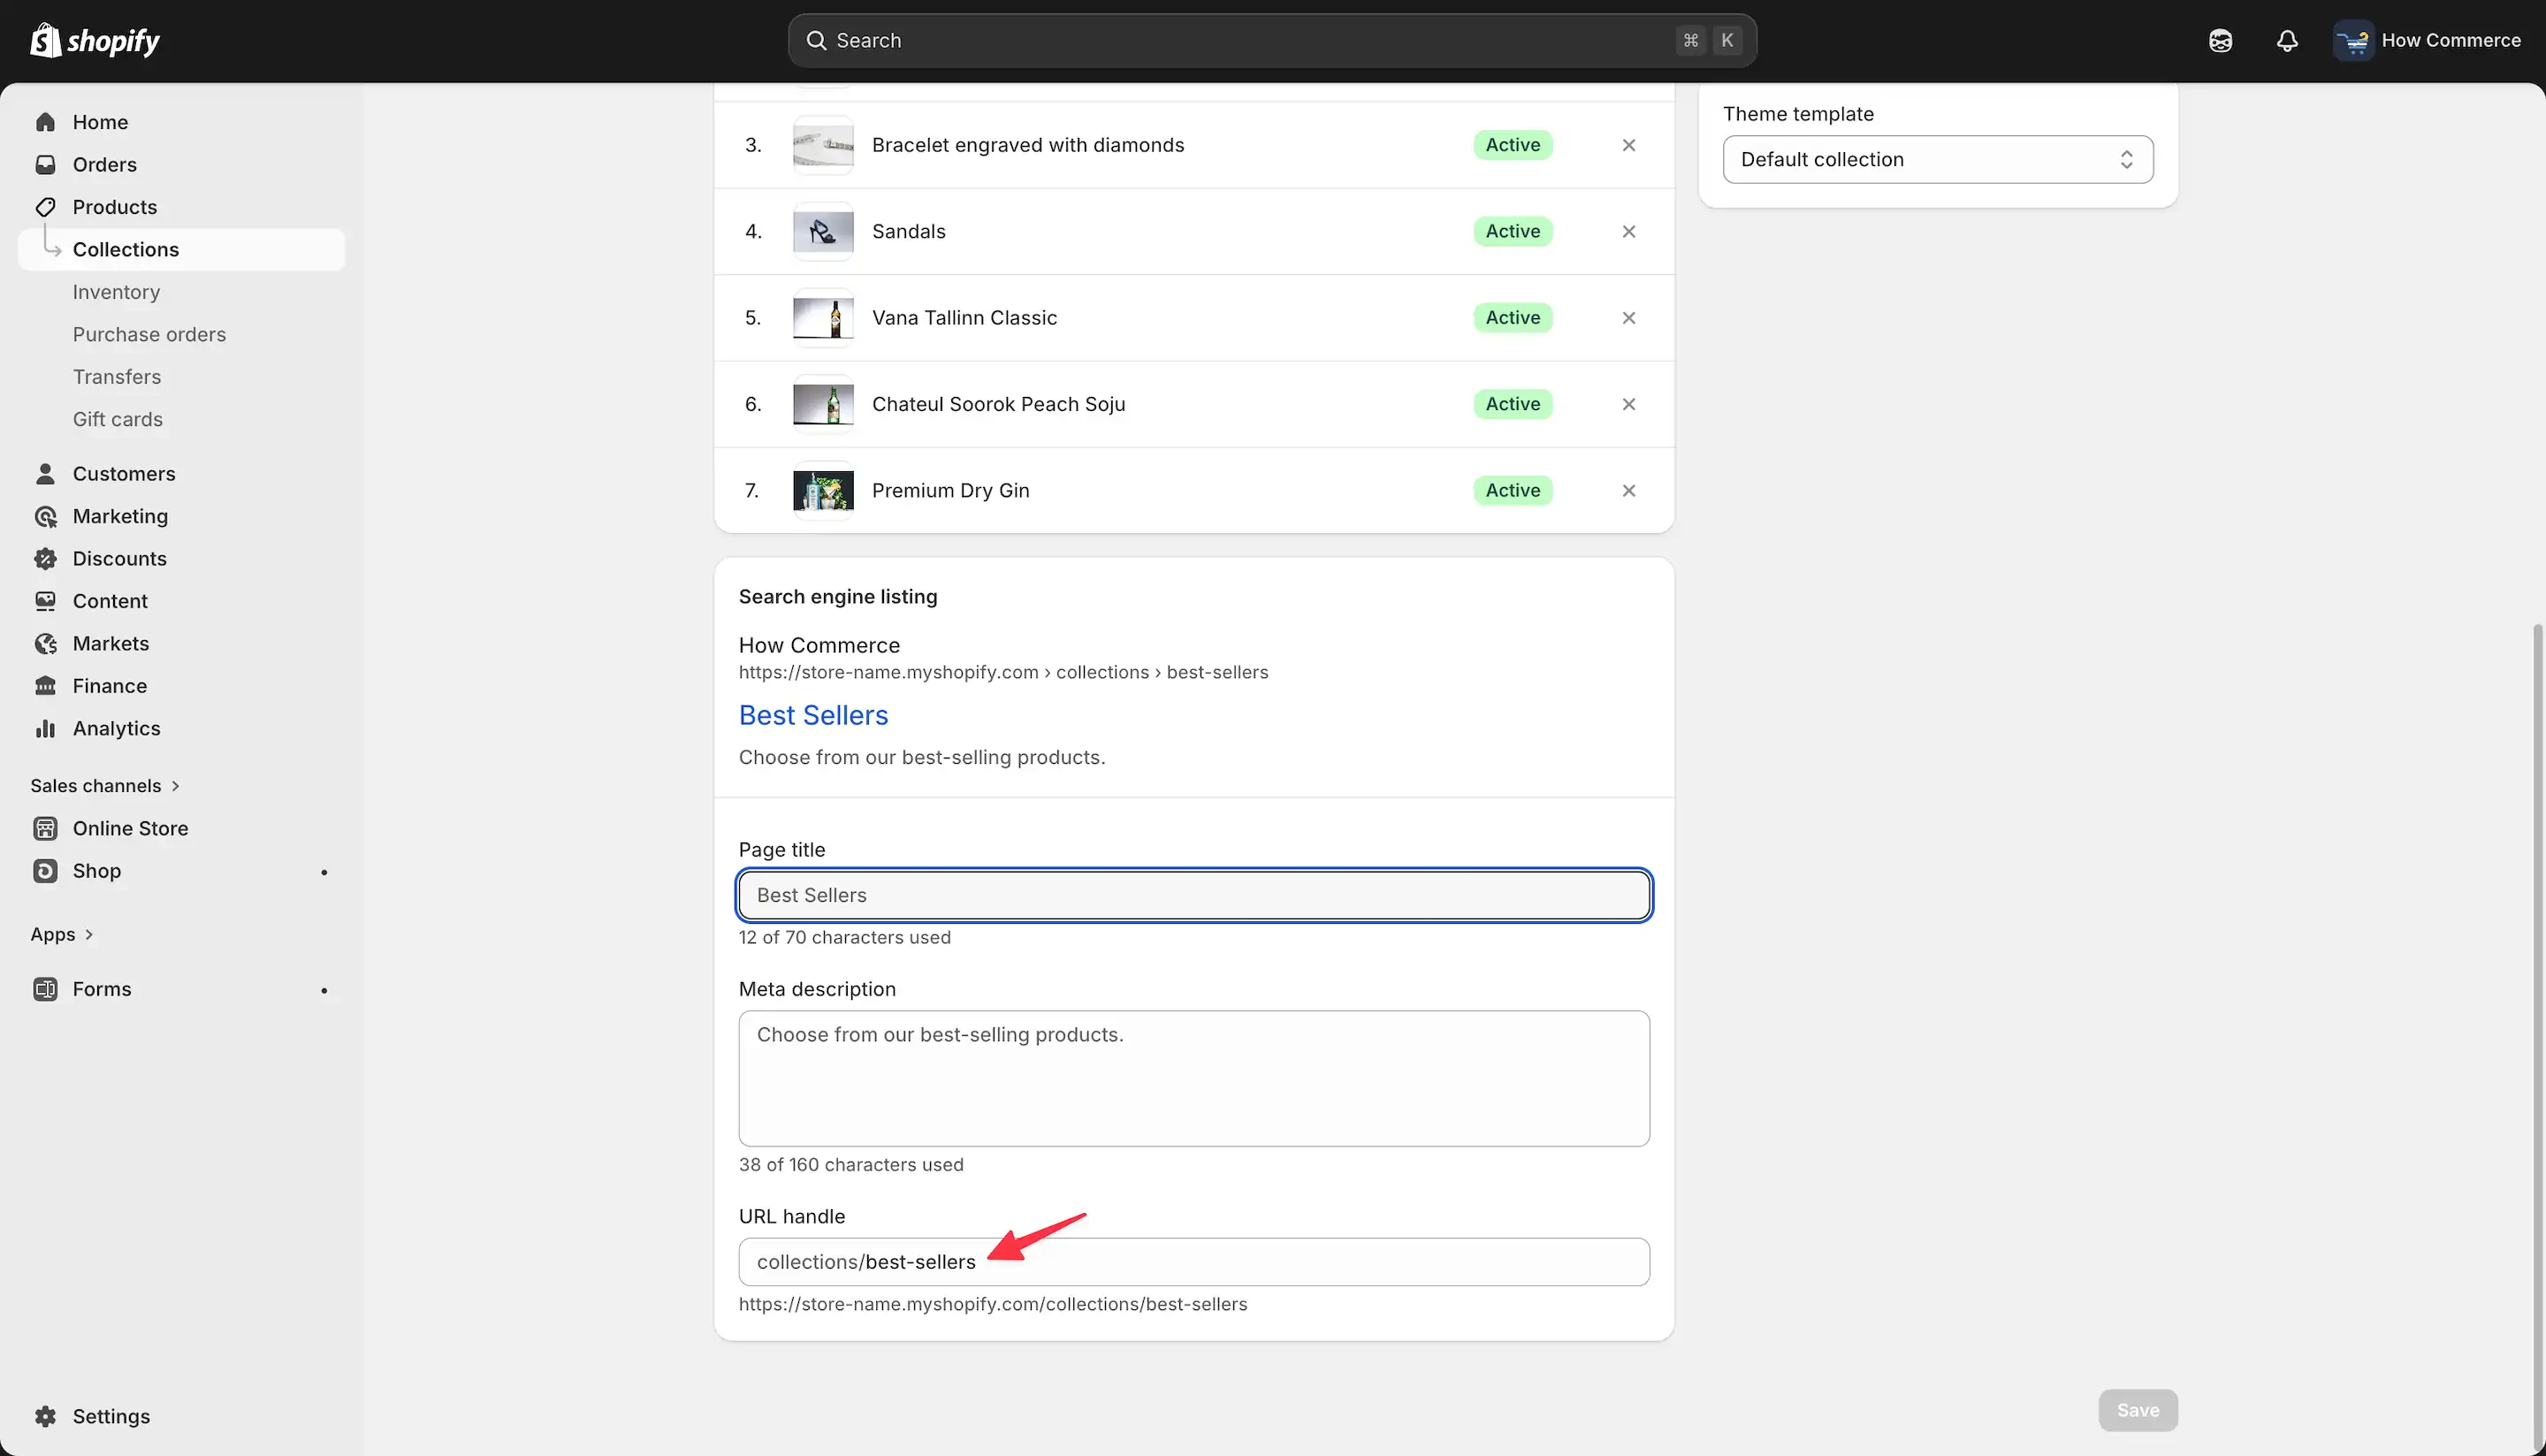Click the How Commerce store avatar
The height and width of the screenshot is (1456, 2546).
2353,41
